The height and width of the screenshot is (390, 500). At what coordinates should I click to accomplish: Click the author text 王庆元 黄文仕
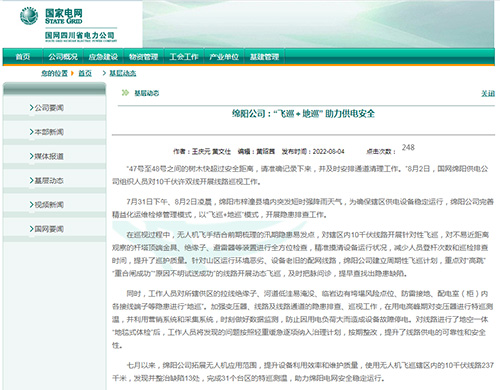pyautogui.click(x=211, y=152)
